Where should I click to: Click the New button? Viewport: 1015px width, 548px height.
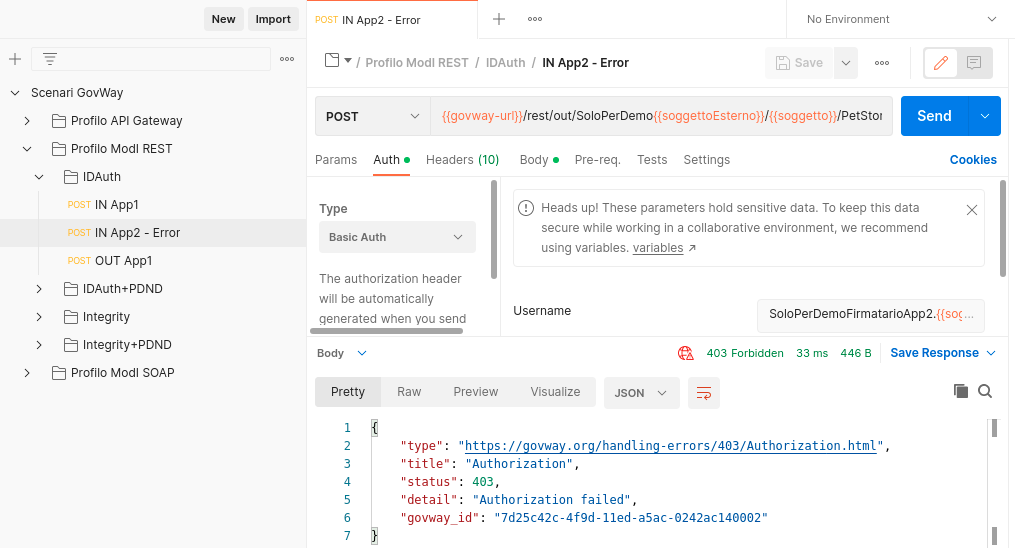(223, 19)
